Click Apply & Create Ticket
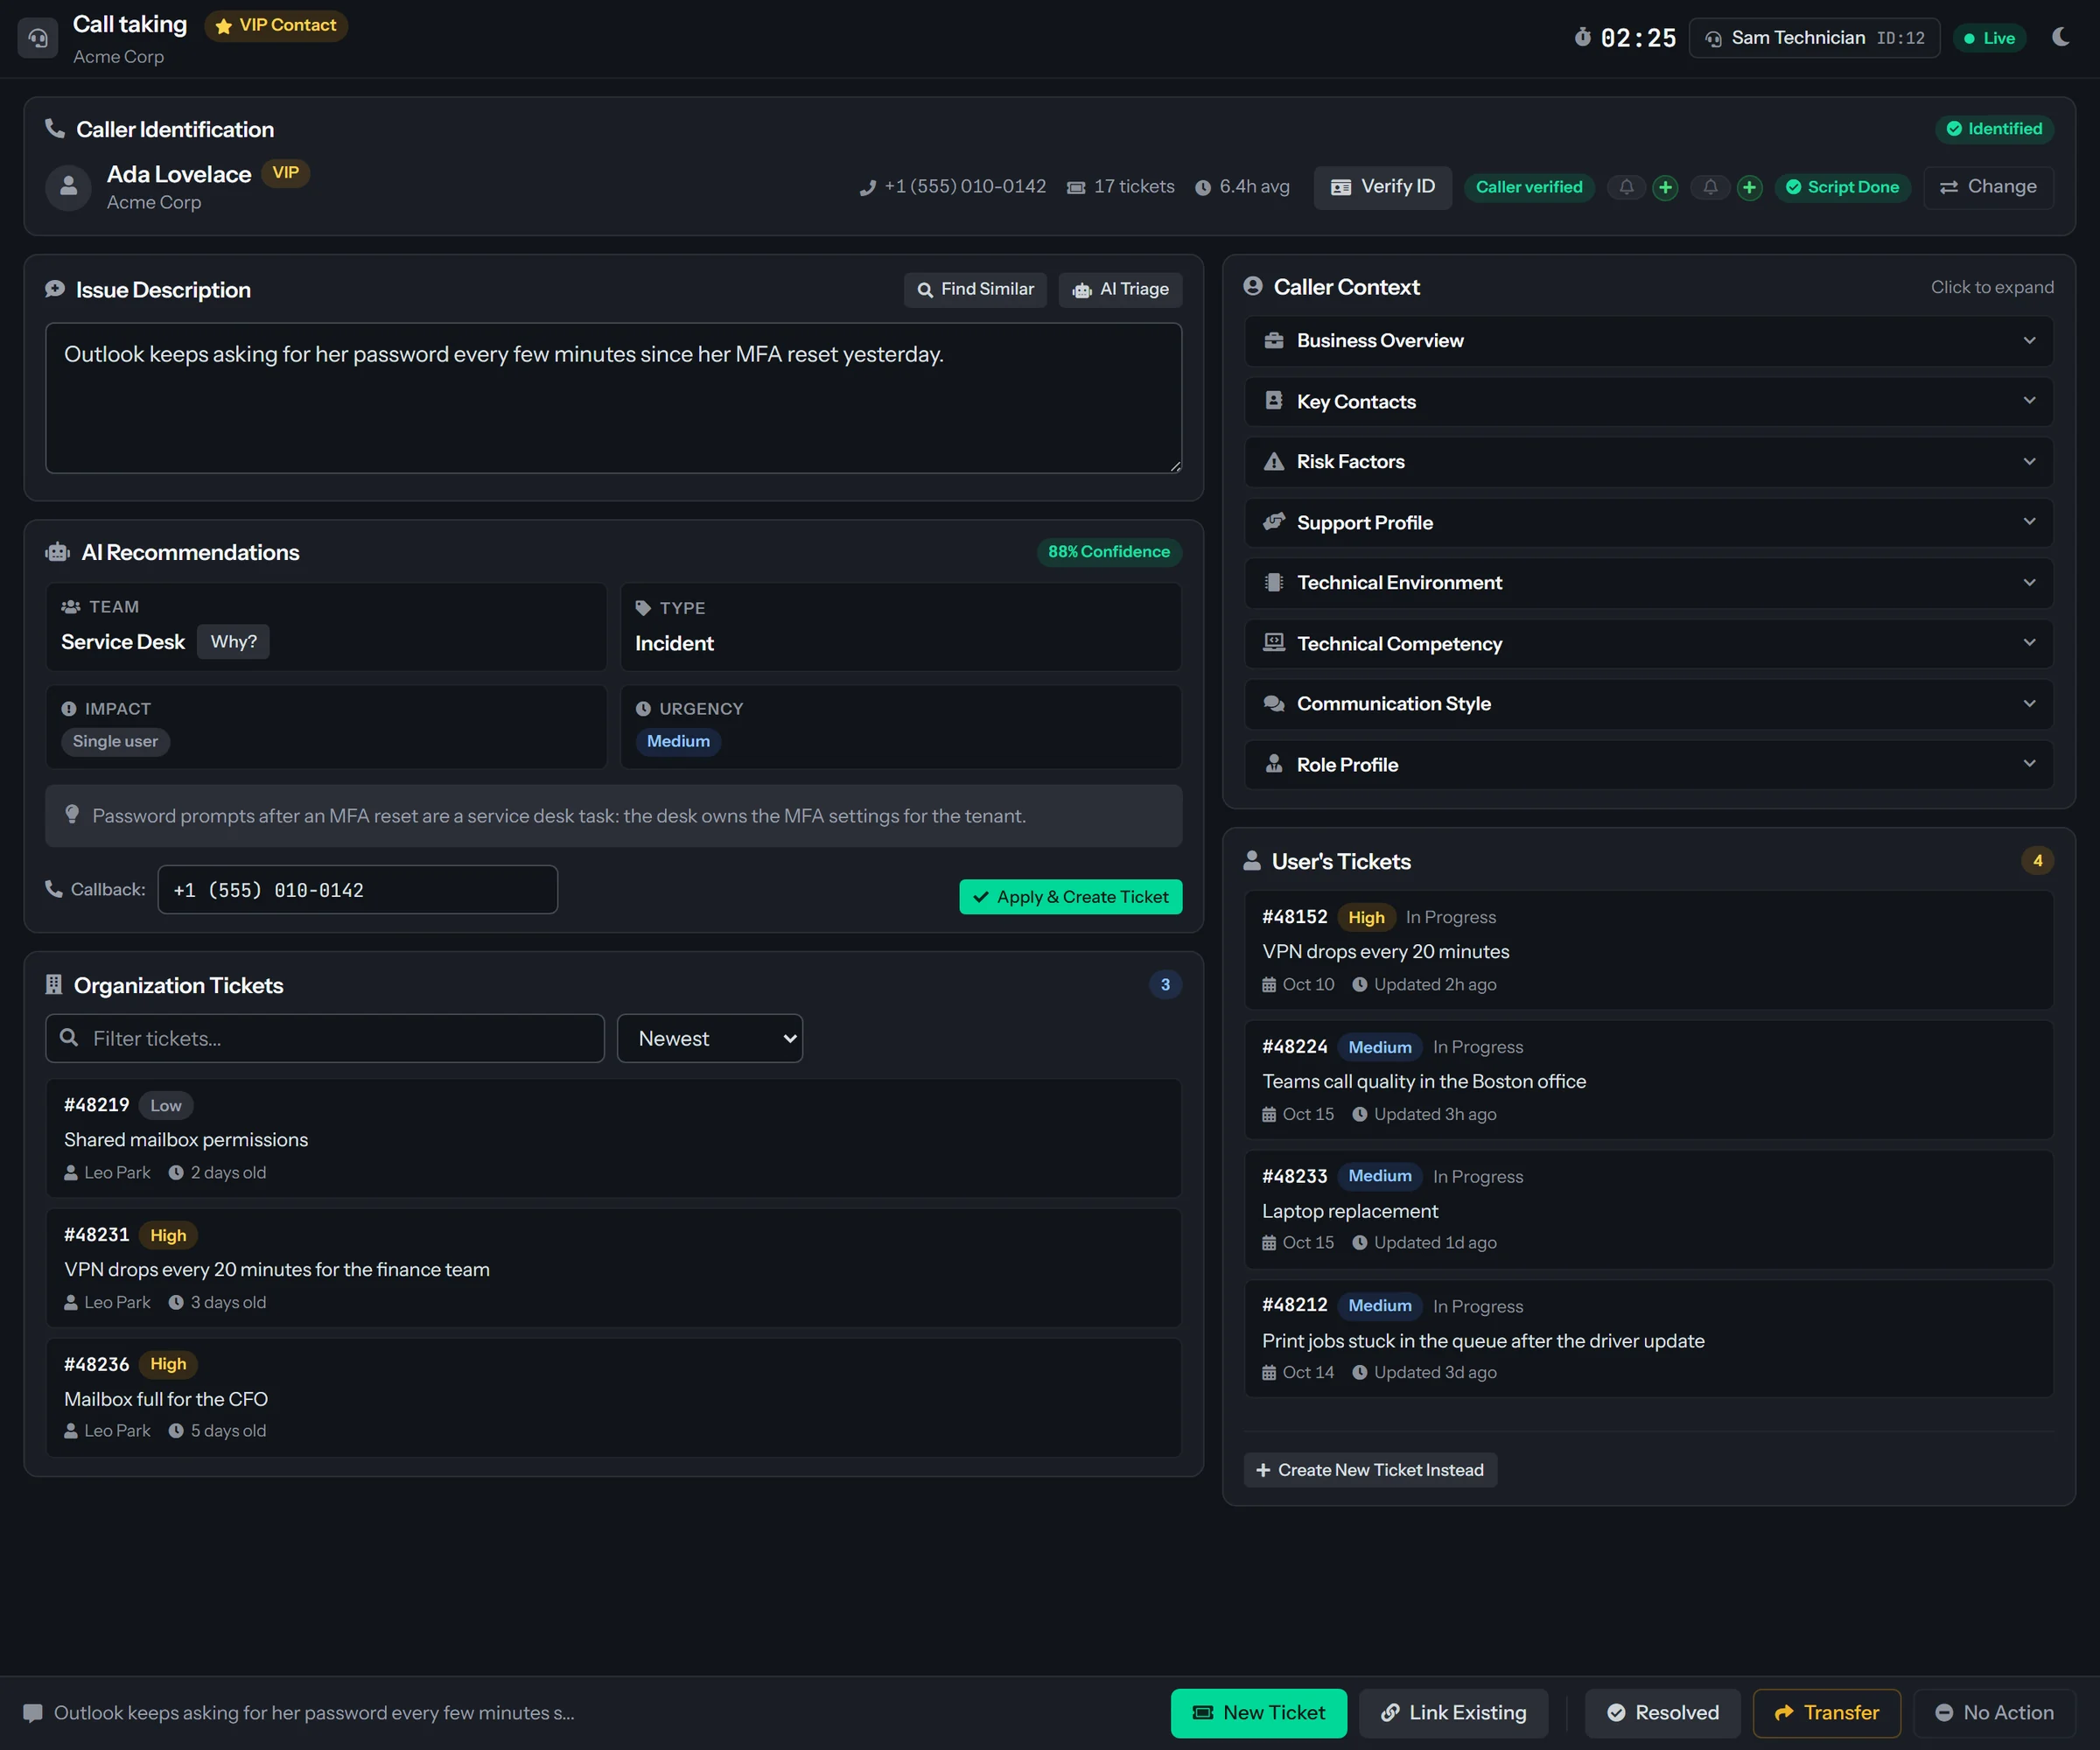Viewport: 2100px width, 1750px height. point(1070,897)
